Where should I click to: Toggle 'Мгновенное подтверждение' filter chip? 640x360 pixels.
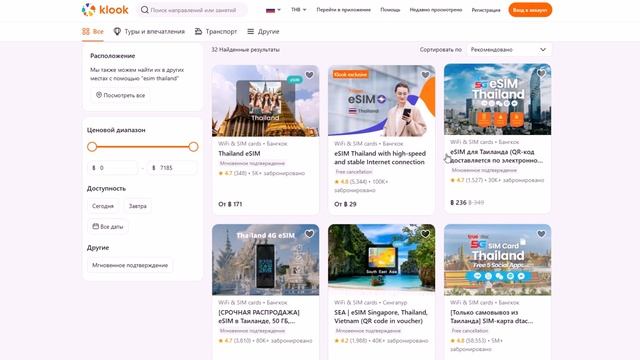click(130, 265)
